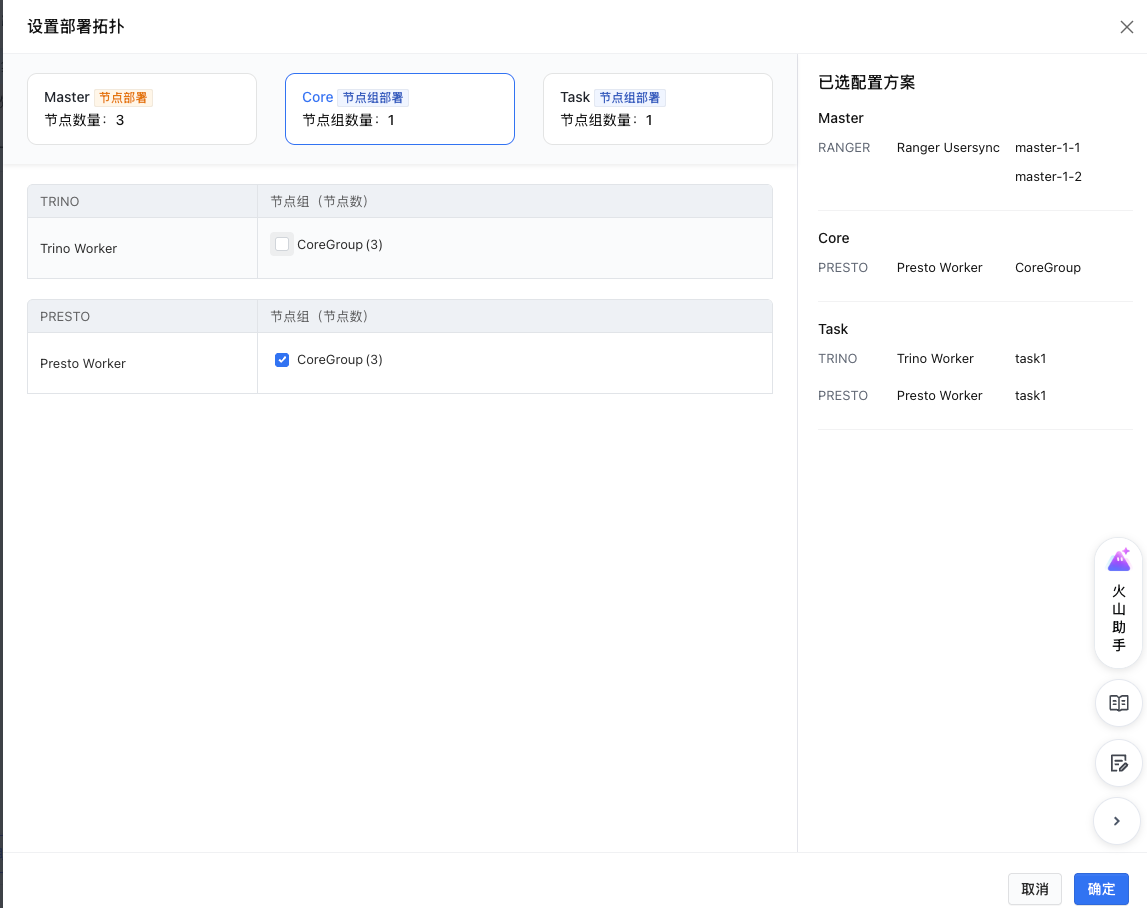Collapse the floating sidebar with chevron arrow
This screenshot has height=908, width=1147.
1117,821
